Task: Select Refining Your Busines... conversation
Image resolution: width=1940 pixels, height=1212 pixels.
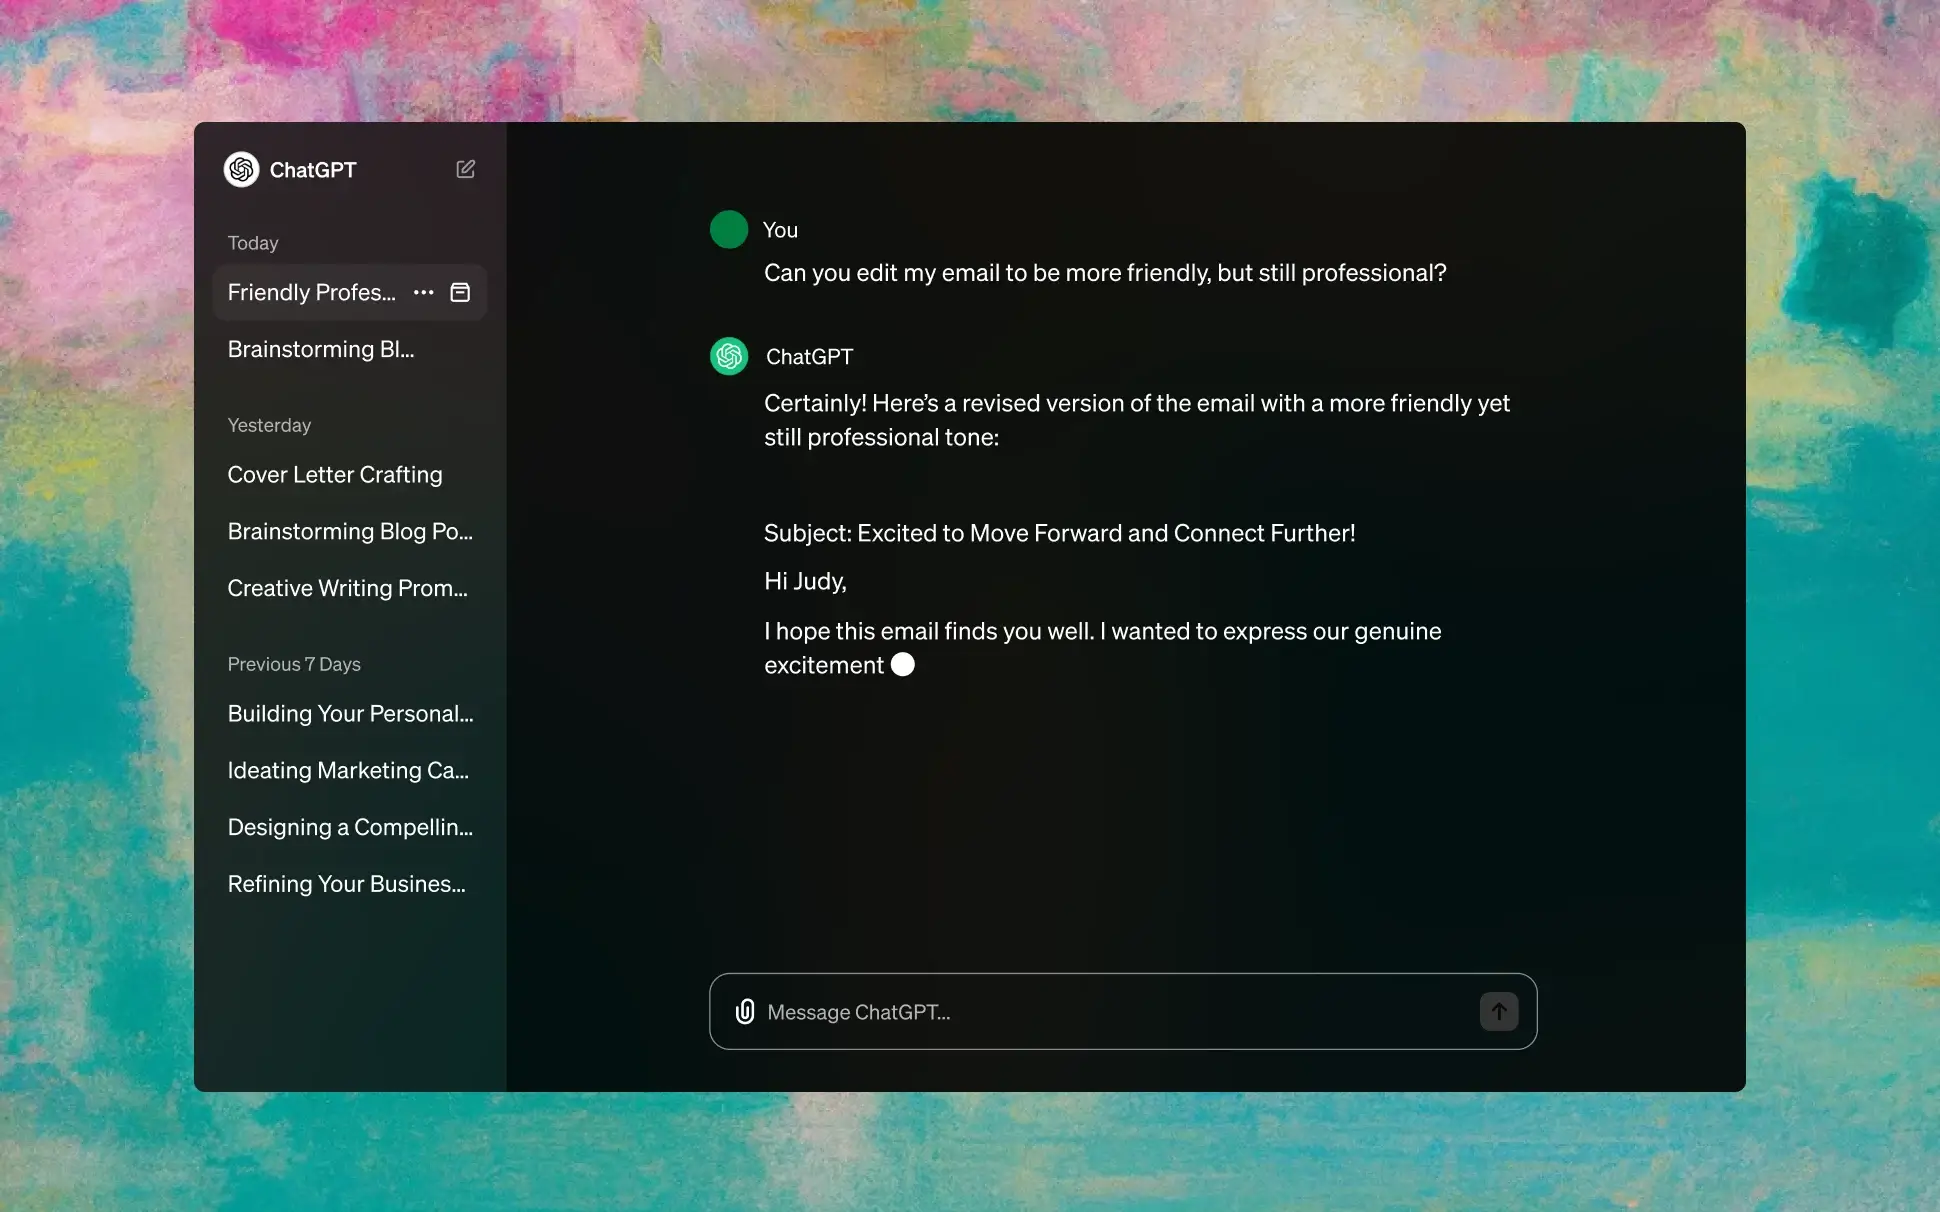Action: pos(346,882)
